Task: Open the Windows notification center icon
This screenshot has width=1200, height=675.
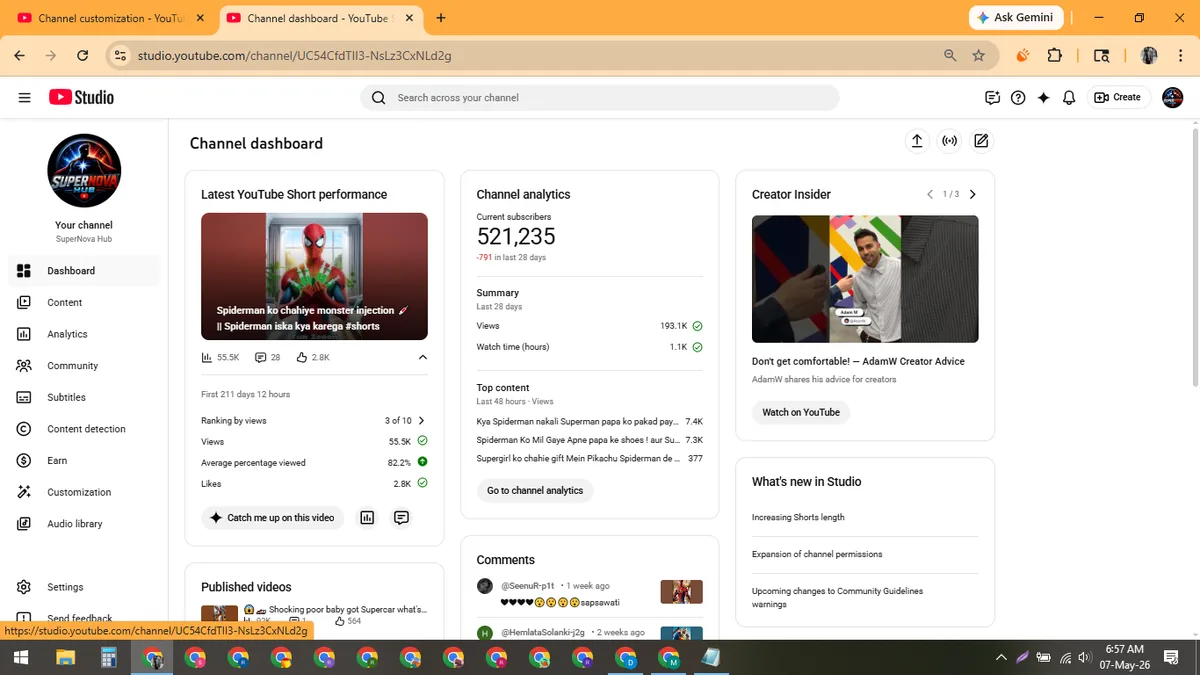Action: click(x=1170, y=657)
